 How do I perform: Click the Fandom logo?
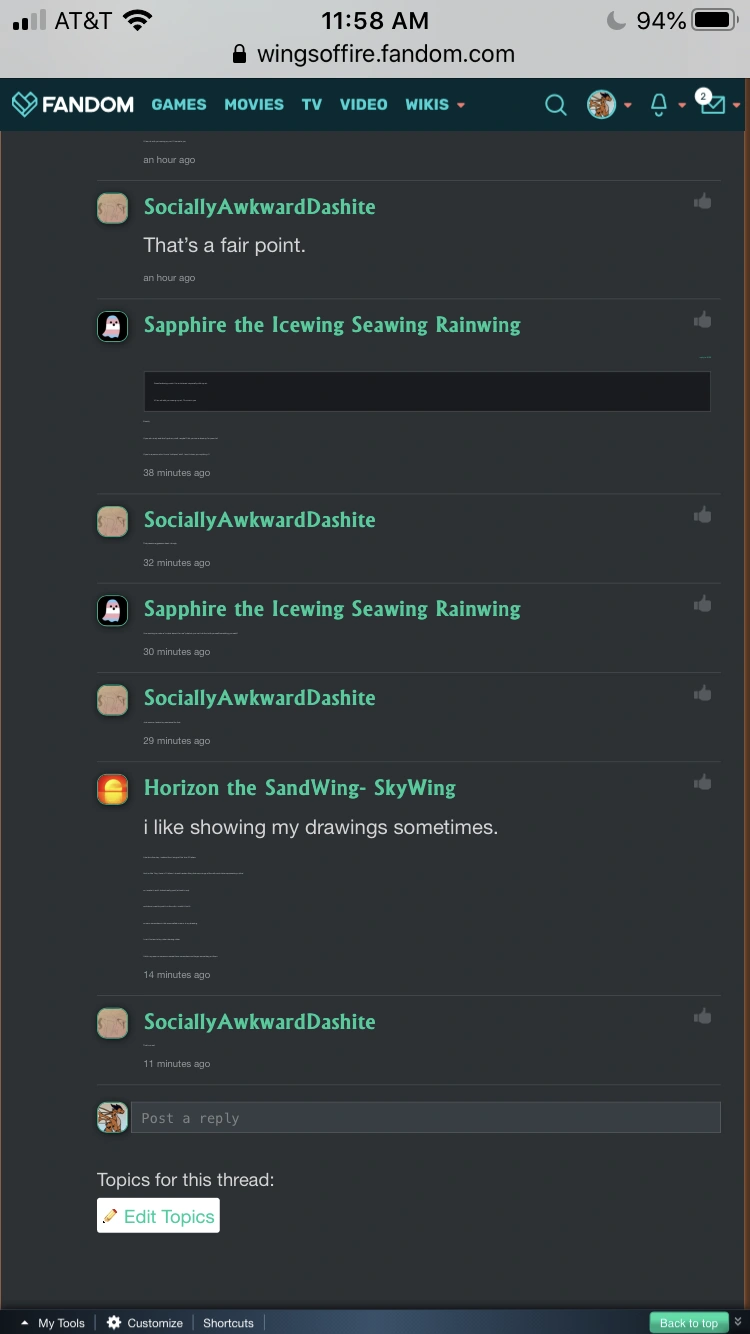[x=73, y=104]
